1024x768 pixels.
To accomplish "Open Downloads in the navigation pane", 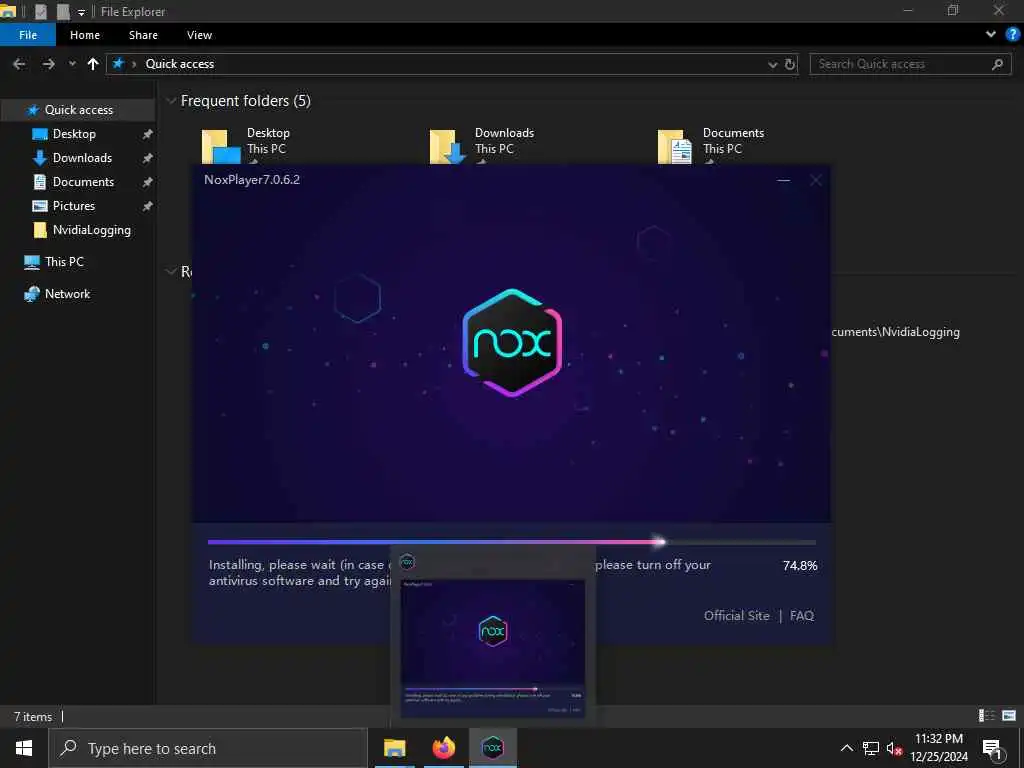I will point(82,158).
